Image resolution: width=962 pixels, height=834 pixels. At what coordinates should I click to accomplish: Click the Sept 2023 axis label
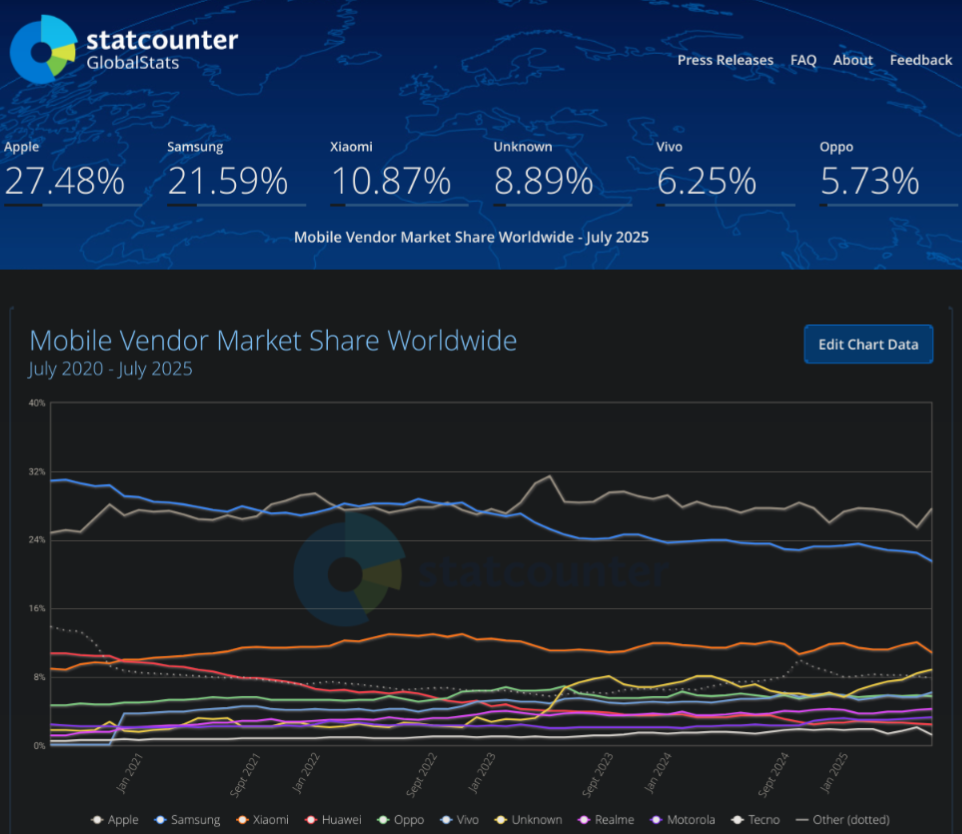[597, 774]
